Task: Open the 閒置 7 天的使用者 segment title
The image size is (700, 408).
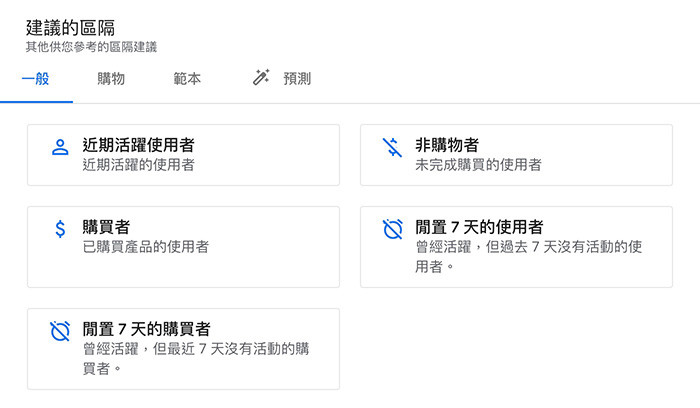Action: [x=479, y=227]
